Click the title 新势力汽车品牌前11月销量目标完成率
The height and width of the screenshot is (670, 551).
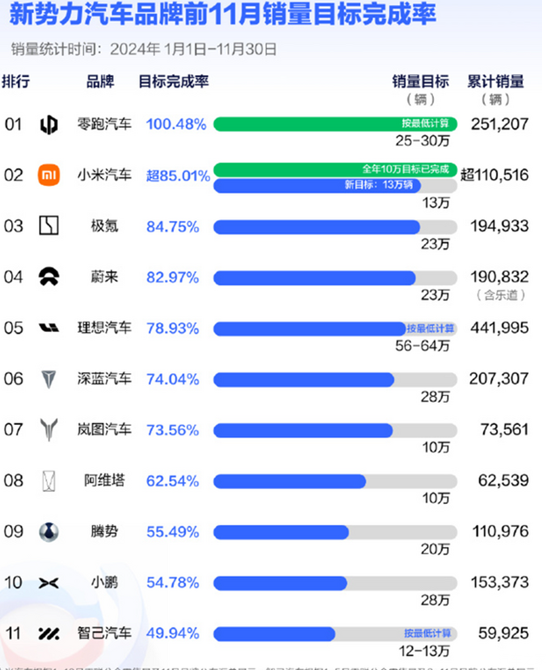(223, 14)
